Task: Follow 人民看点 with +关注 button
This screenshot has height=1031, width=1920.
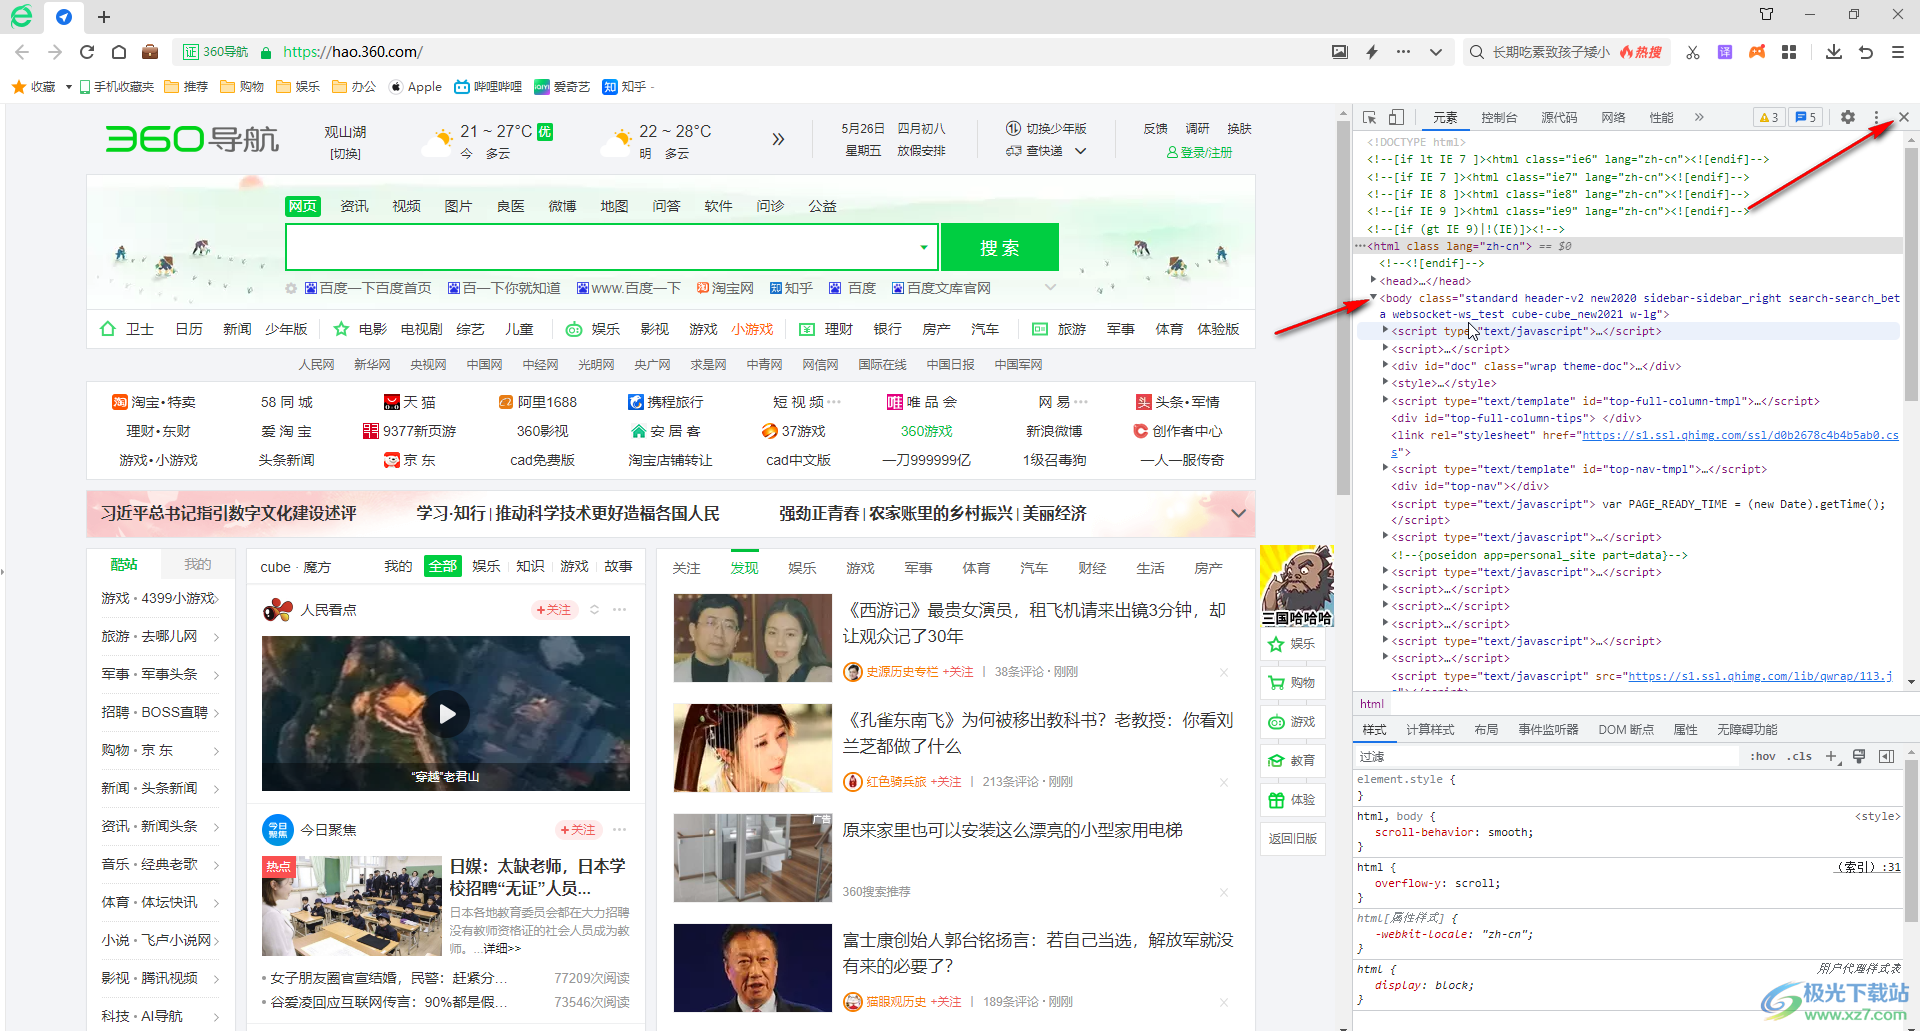Action: coord(554,609)
